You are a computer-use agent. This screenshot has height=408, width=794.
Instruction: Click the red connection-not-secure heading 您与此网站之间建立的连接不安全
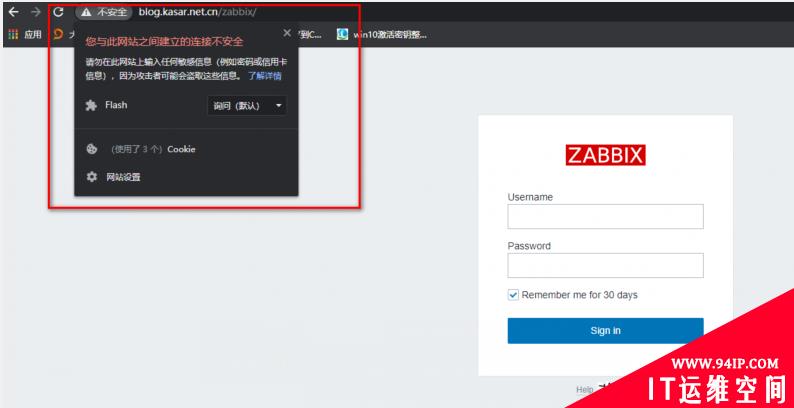164,42
